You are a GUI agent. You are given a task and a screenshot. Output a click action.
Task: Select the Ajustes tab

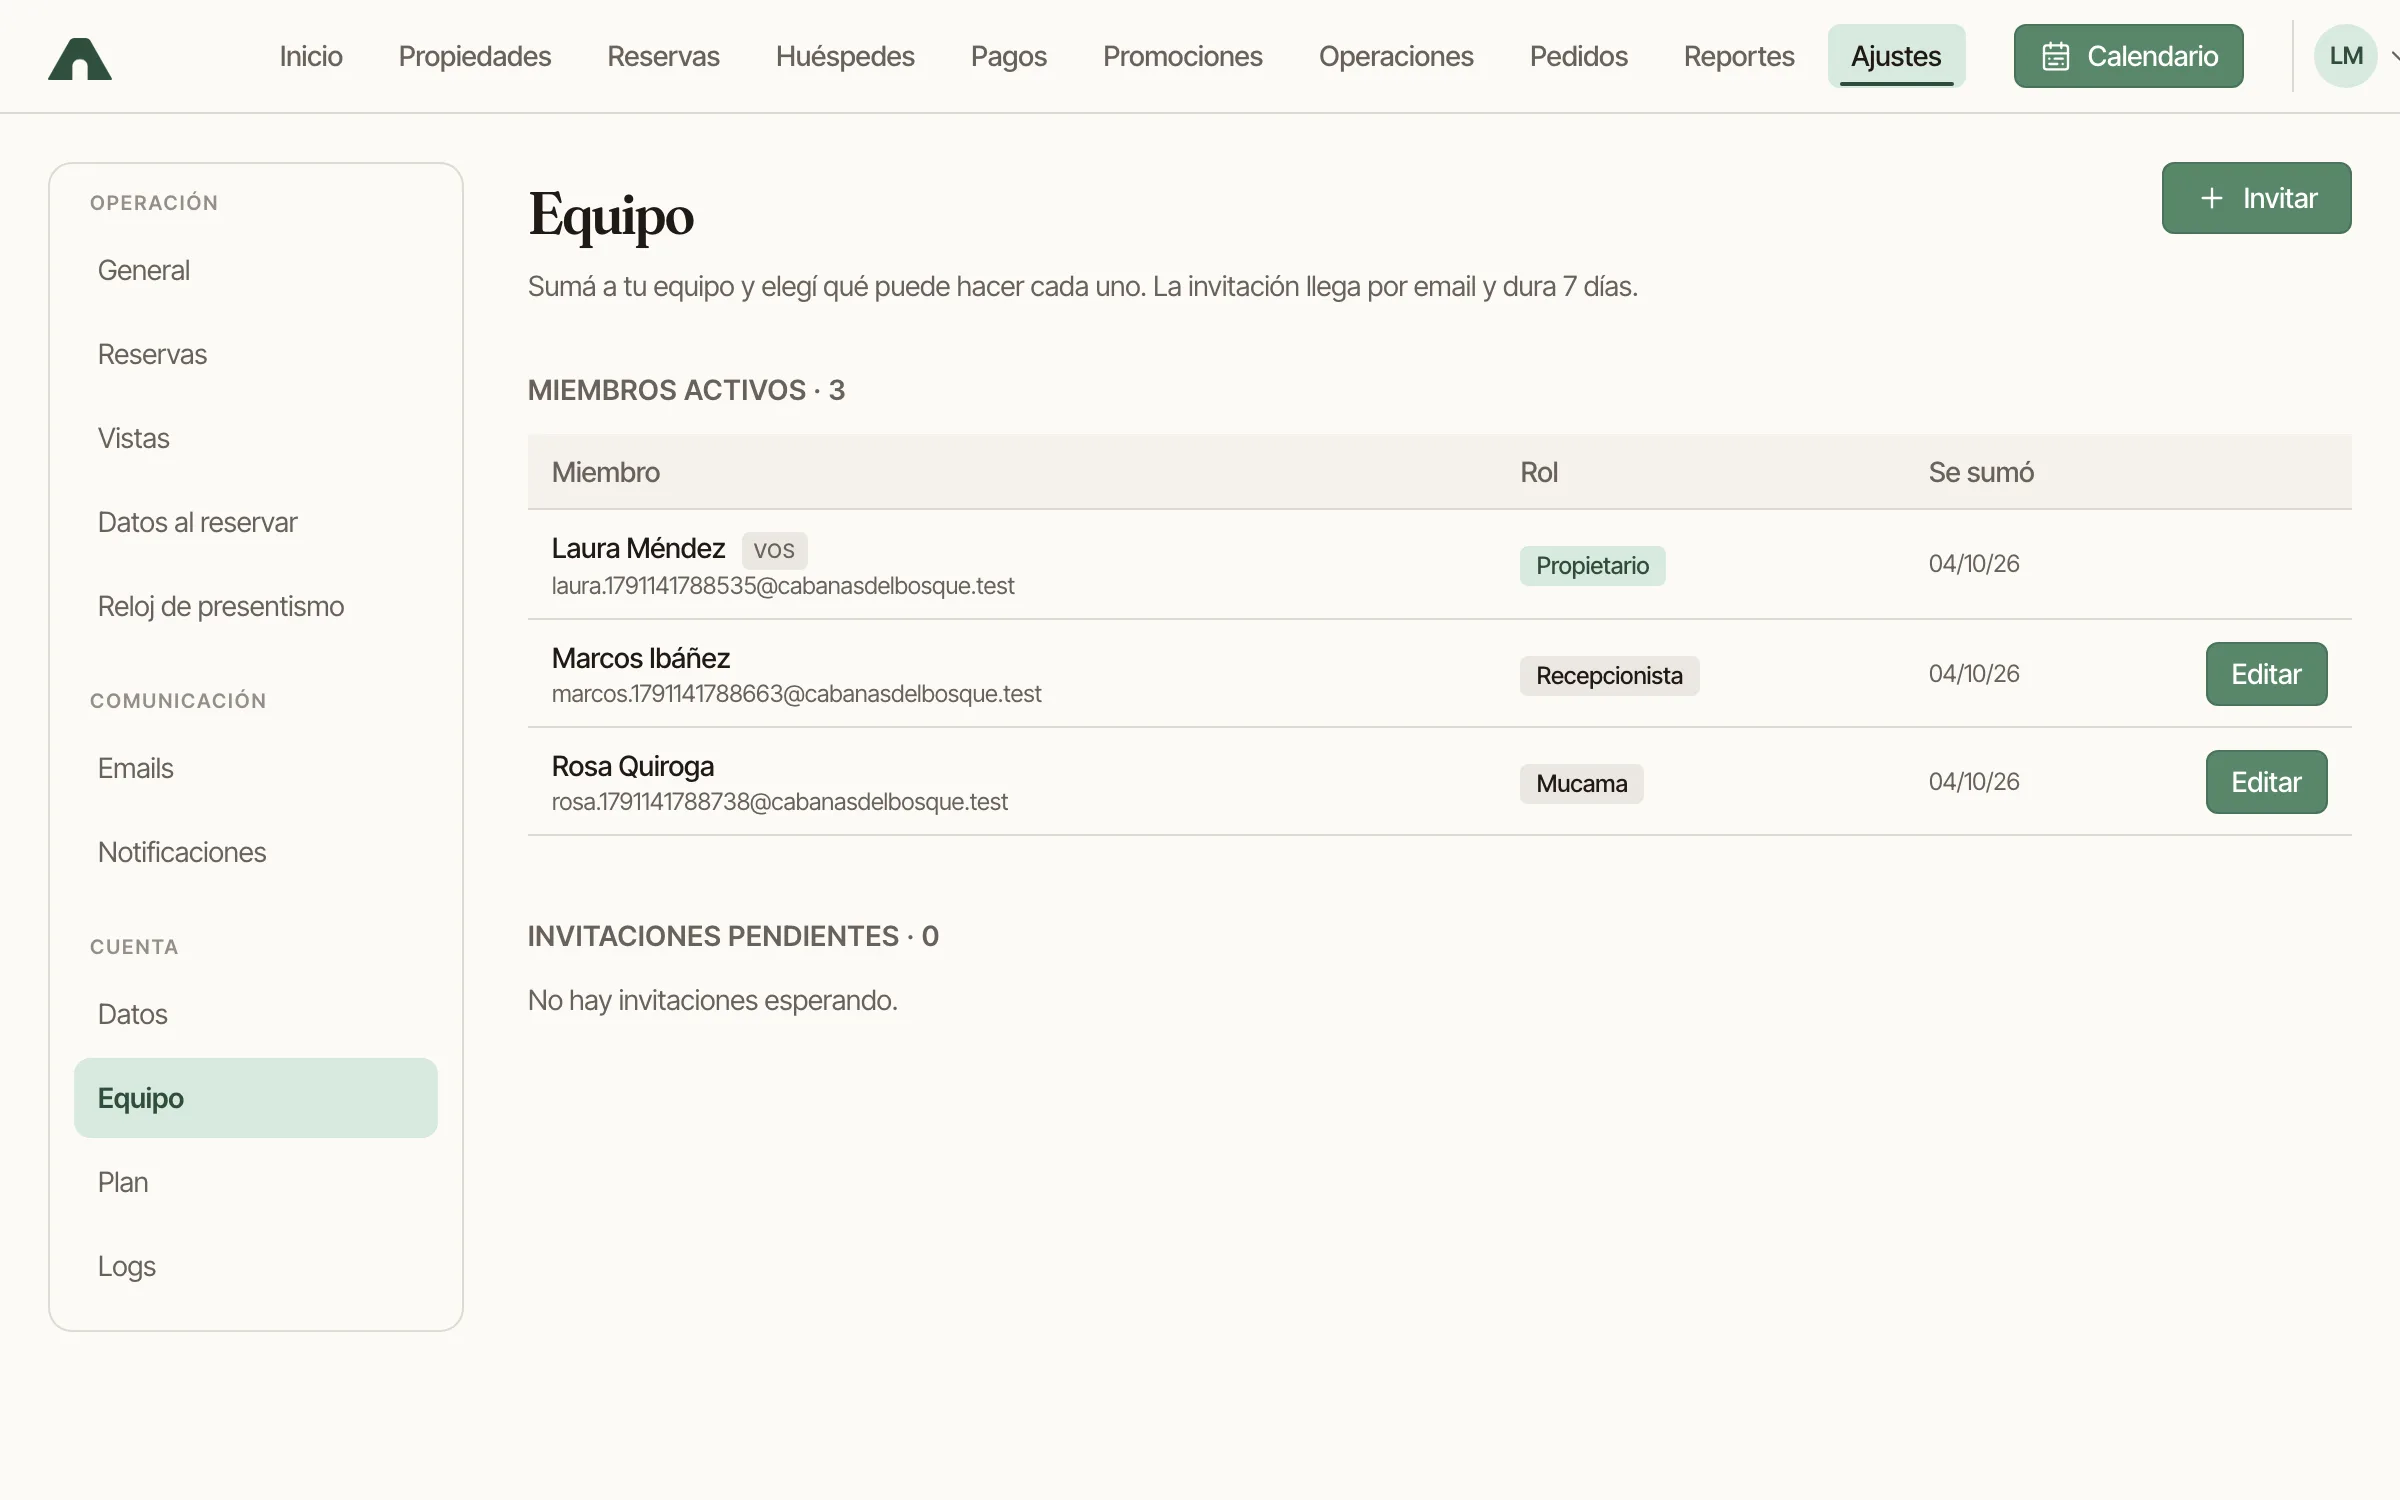coord(1896,56)
